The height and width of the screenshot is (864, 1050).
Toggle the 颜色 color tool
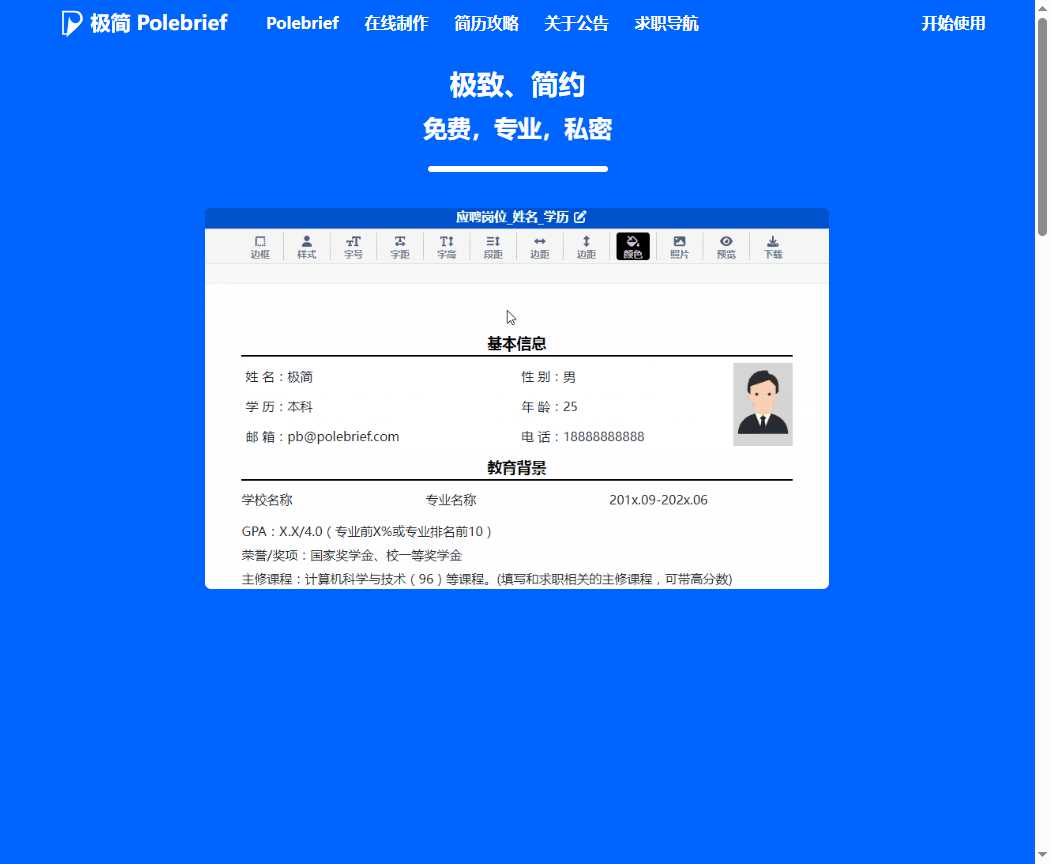click(x=632, y=246)
